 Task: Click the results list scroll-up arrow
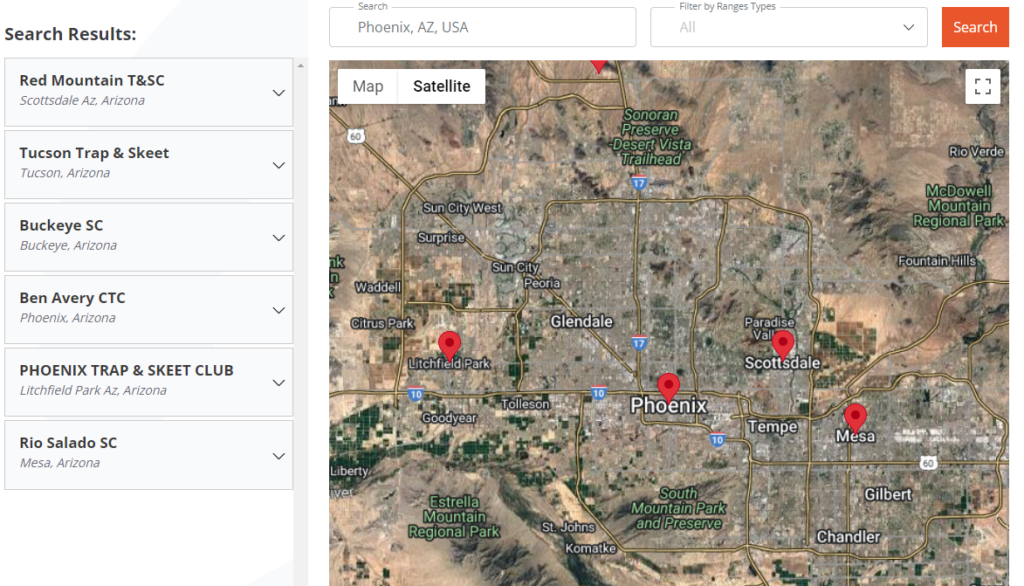tap(300, 65)
